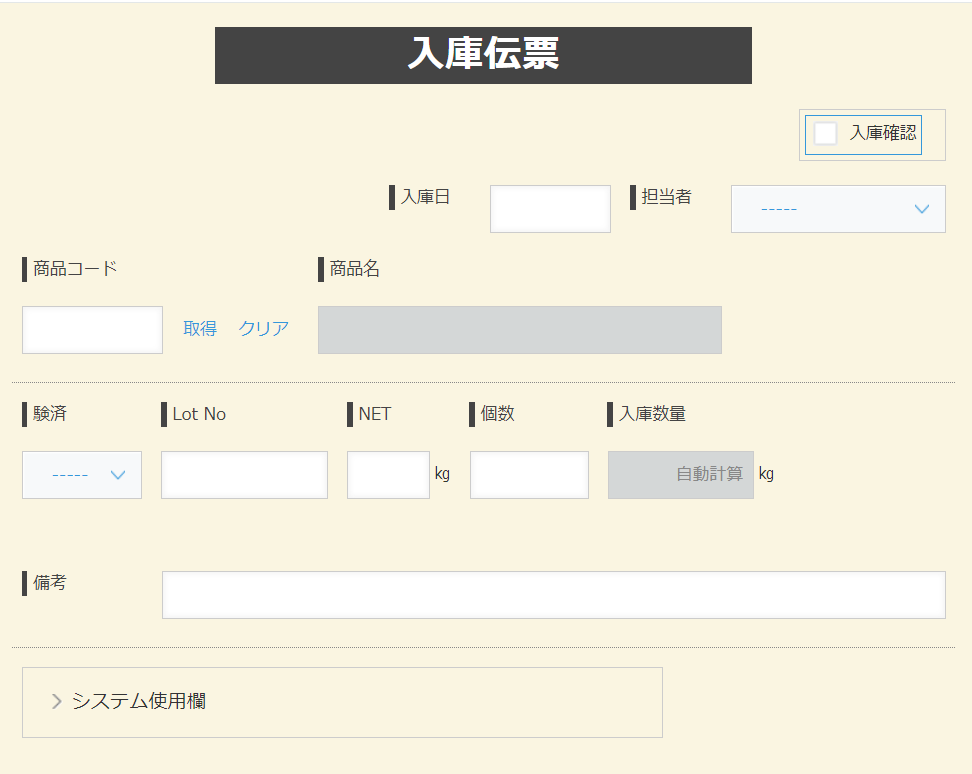Screen dimensions: 972x774
Task: Click the 担当者 field label
Action: [x=666, y=197]
